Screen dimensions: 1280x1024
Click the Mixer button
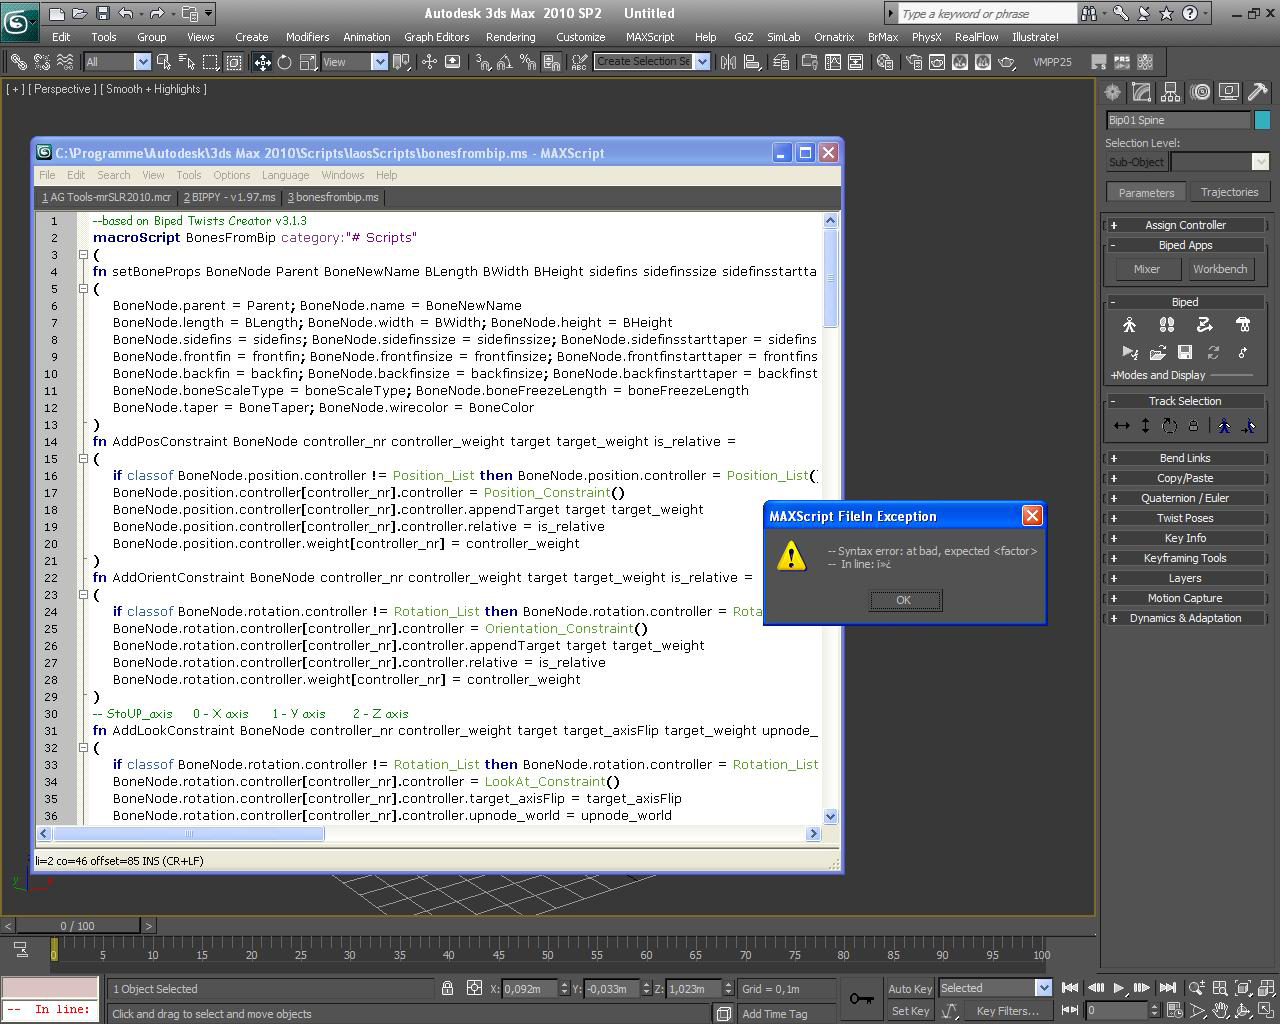pos(1146,269)
